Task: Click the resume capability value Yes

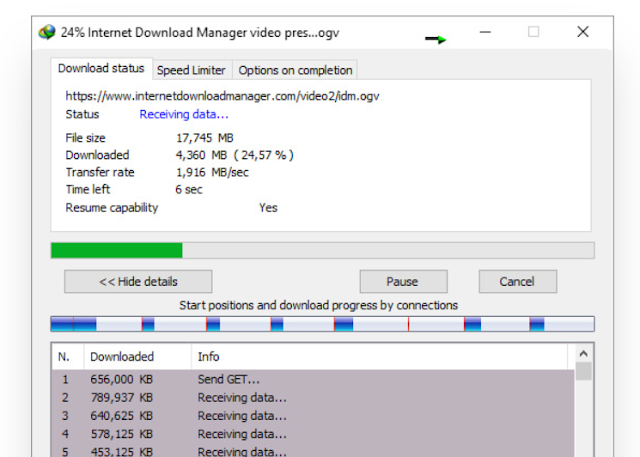Action: tap(268, 208)
